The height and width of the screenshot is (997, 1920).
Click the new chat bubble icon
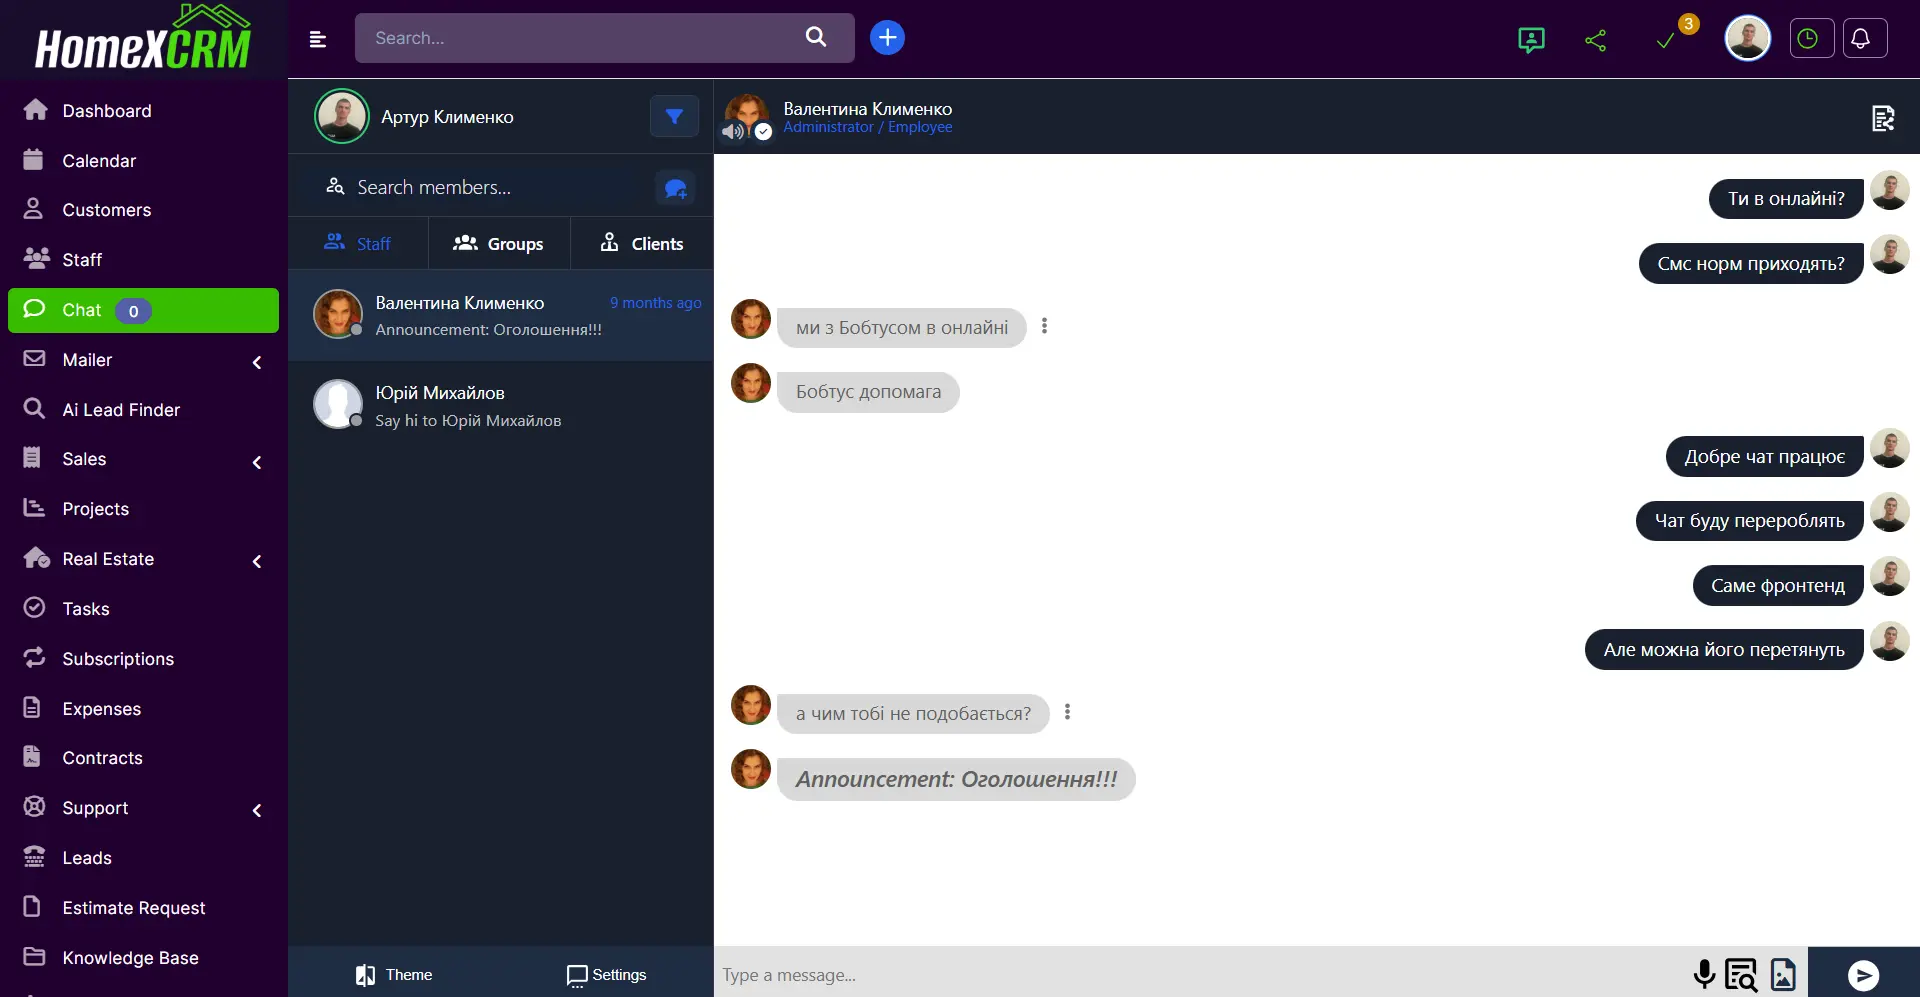pos(675,188)
